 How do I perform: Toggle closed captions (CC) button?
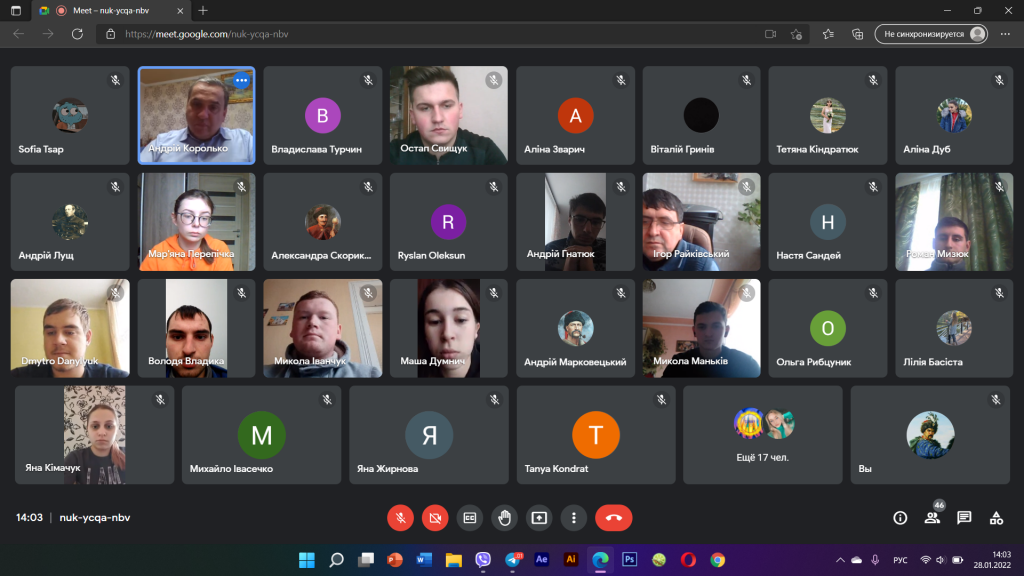[x=470, y=517]
